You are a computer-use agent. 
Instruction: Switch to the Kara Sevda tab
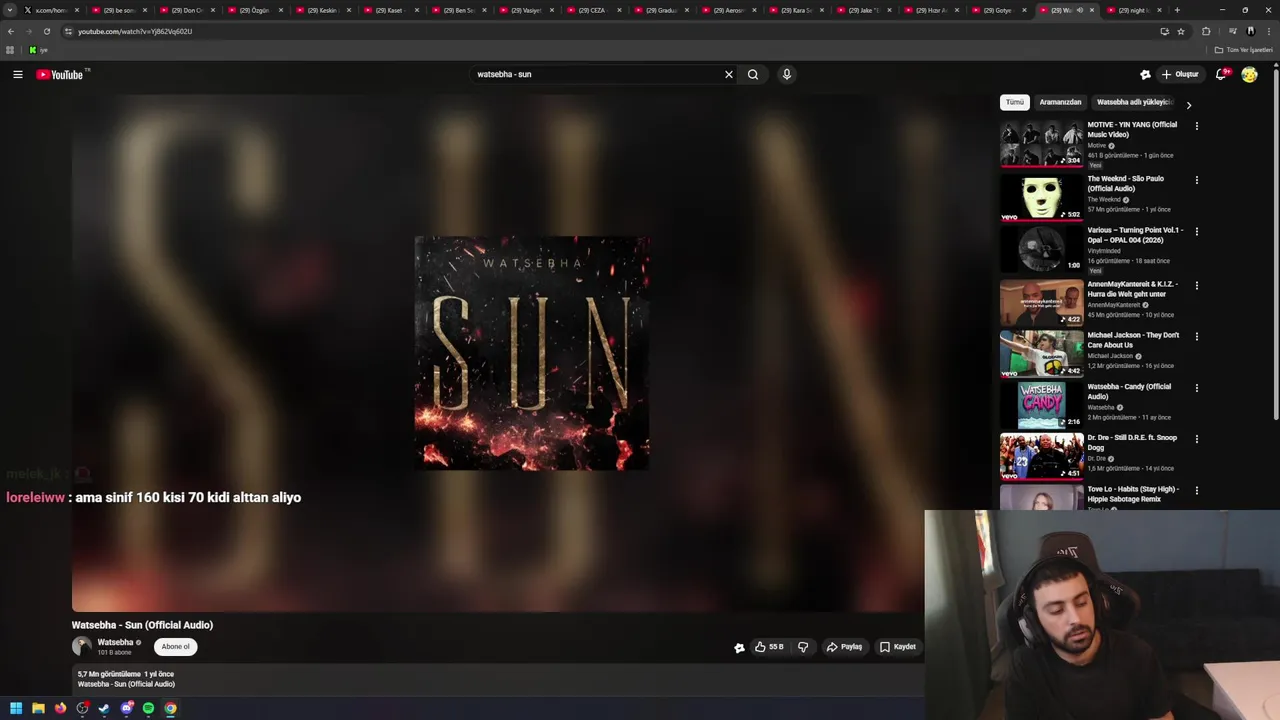point(796,10)
